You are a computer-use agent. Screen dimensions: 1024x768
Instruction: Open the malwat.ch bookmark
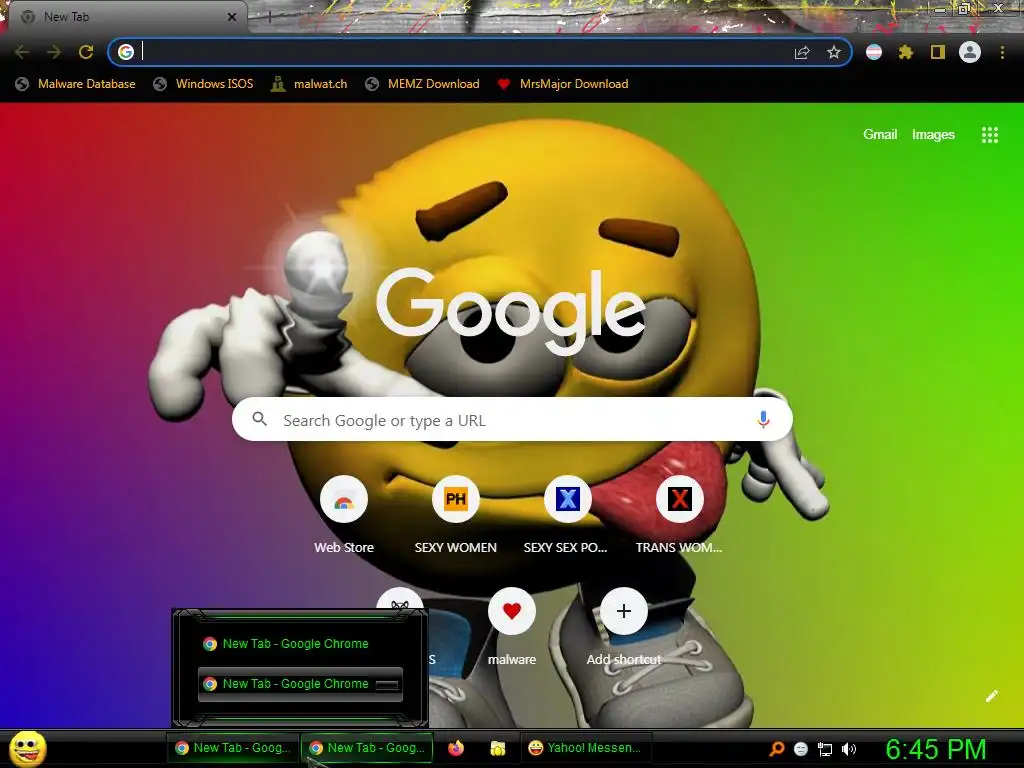(309, 84)
